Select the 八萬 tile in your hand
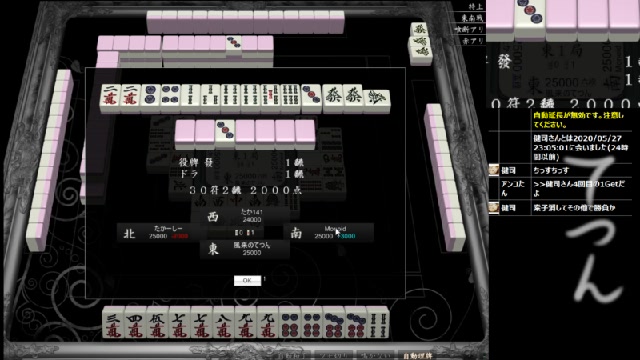The width and height of the screenshot is (640, 360). tap(224, 323)
